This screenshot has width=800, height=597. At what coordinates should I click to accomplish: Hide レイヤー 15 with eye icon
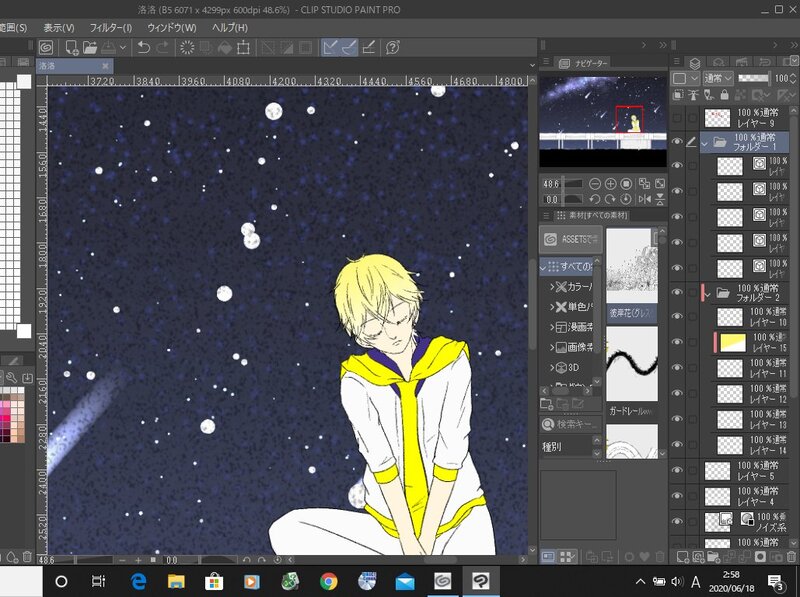point(677,342)
